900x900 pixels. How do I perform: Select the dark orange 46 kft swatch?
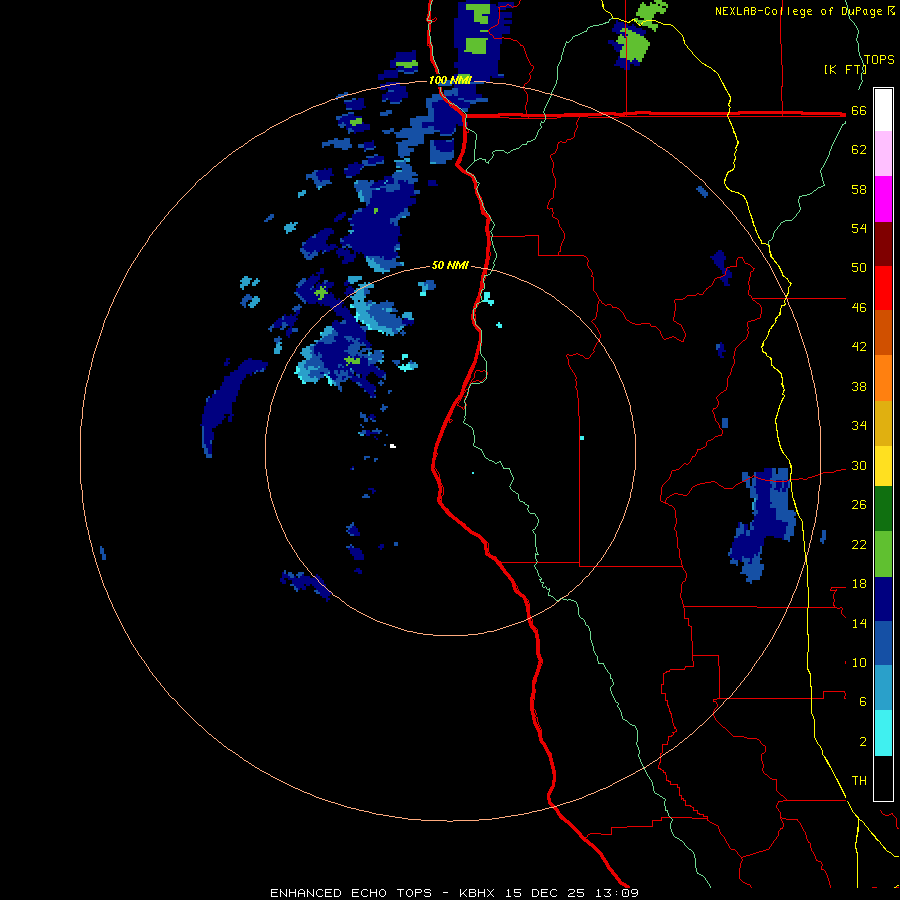(883, 333)
